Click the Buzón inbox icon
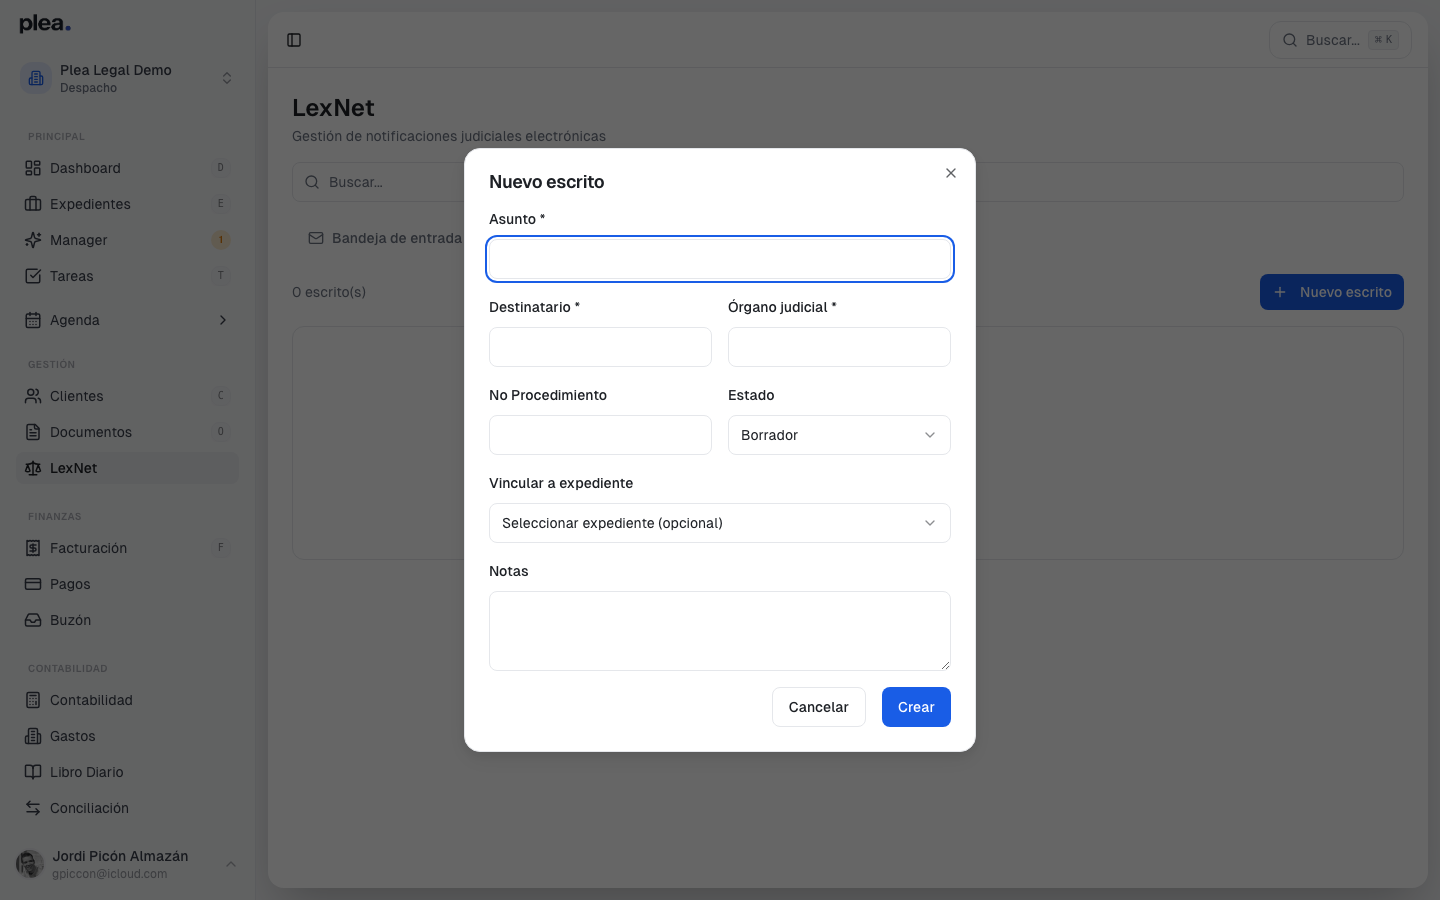 click(33, 620)
